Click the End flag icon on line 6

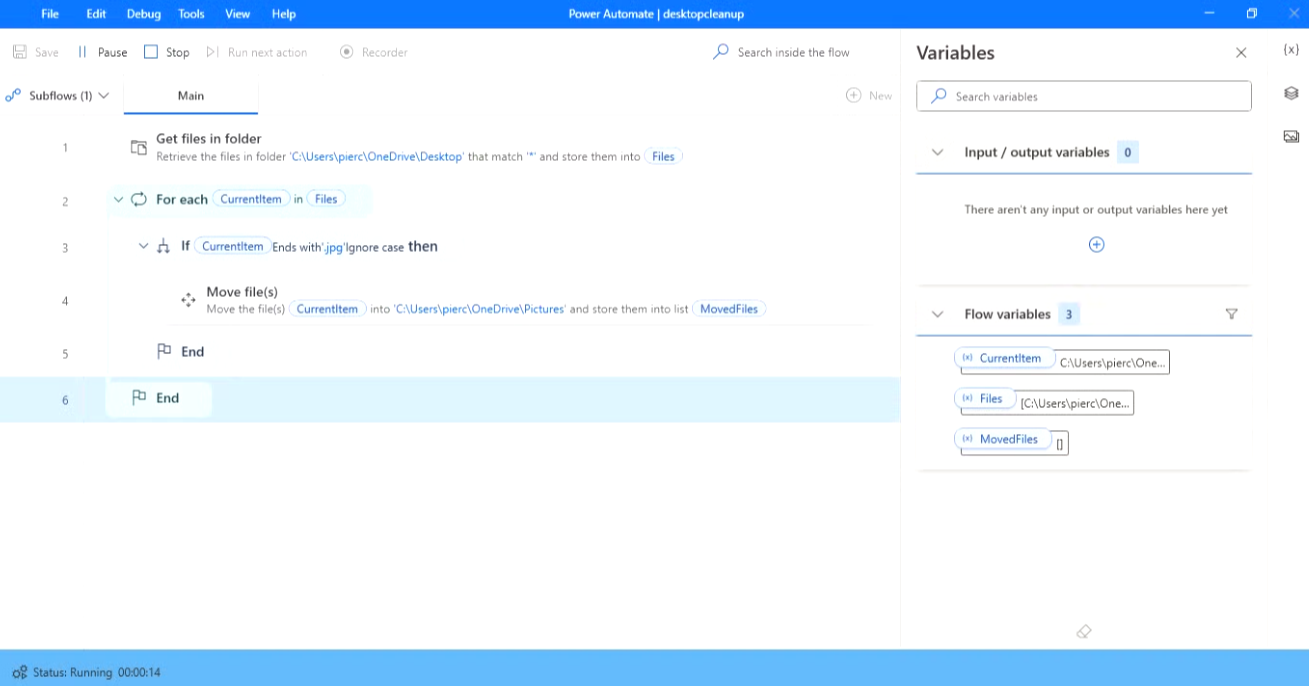(139, 398)
